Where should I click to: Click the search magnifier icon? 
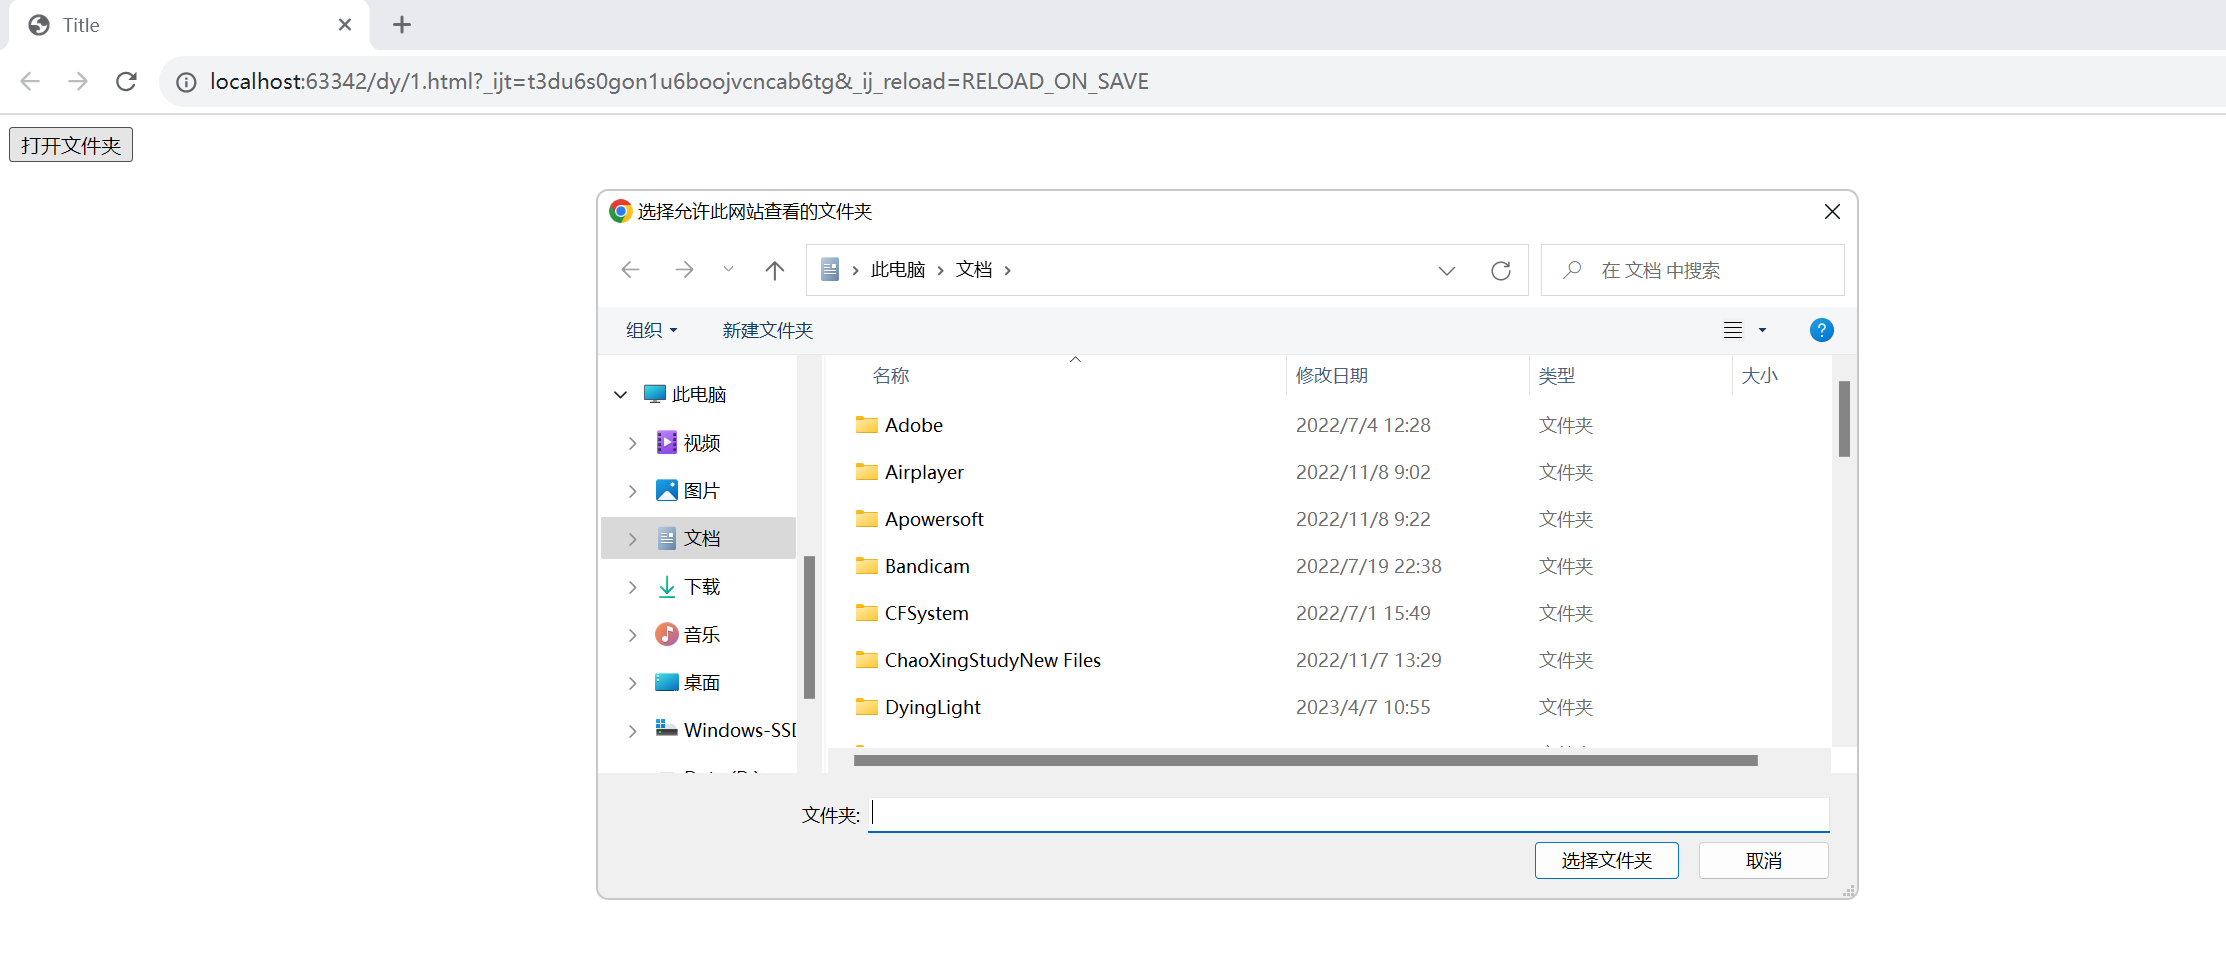point(1572,269)
